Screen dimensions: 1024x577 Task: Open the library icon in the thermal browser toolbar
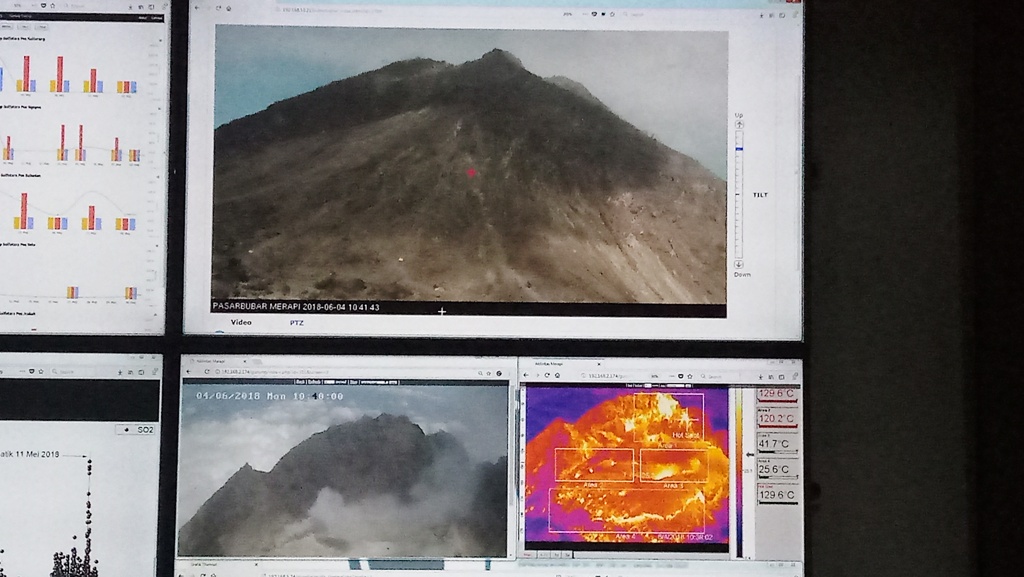coord(770,375)
